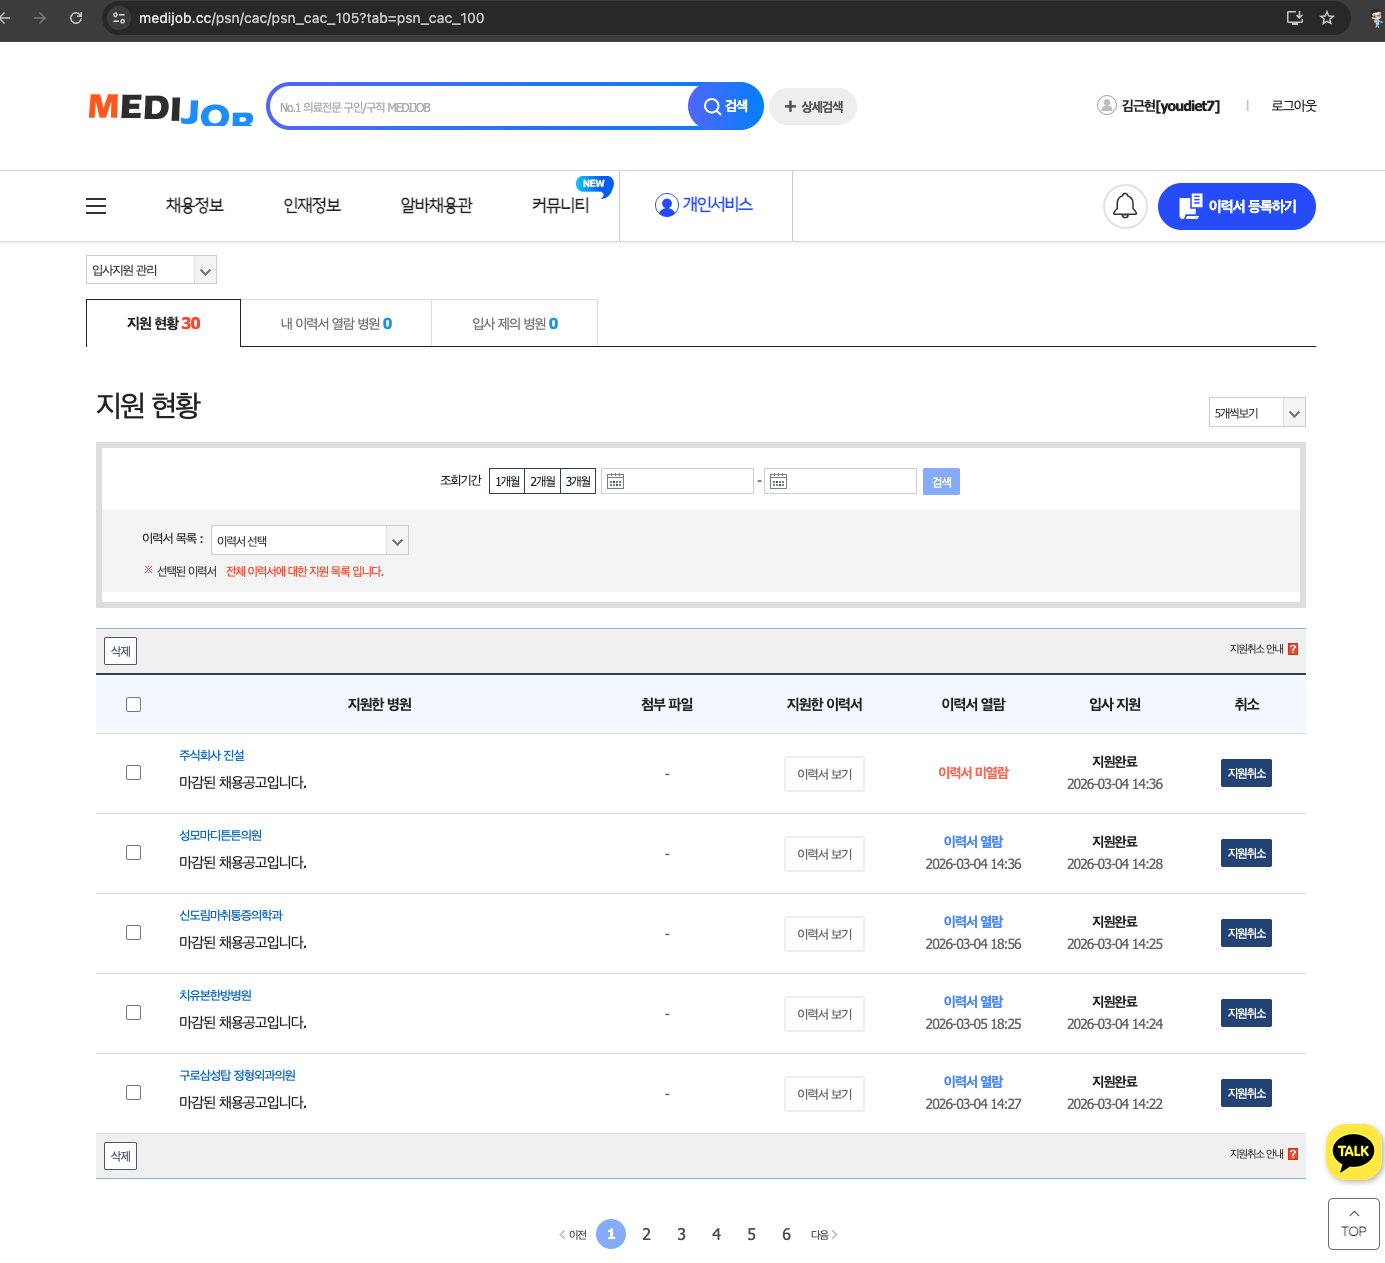1385x1263 pixels.
Task: Click the KakaoTalk chat icon
Action: click(1353, 1151)
